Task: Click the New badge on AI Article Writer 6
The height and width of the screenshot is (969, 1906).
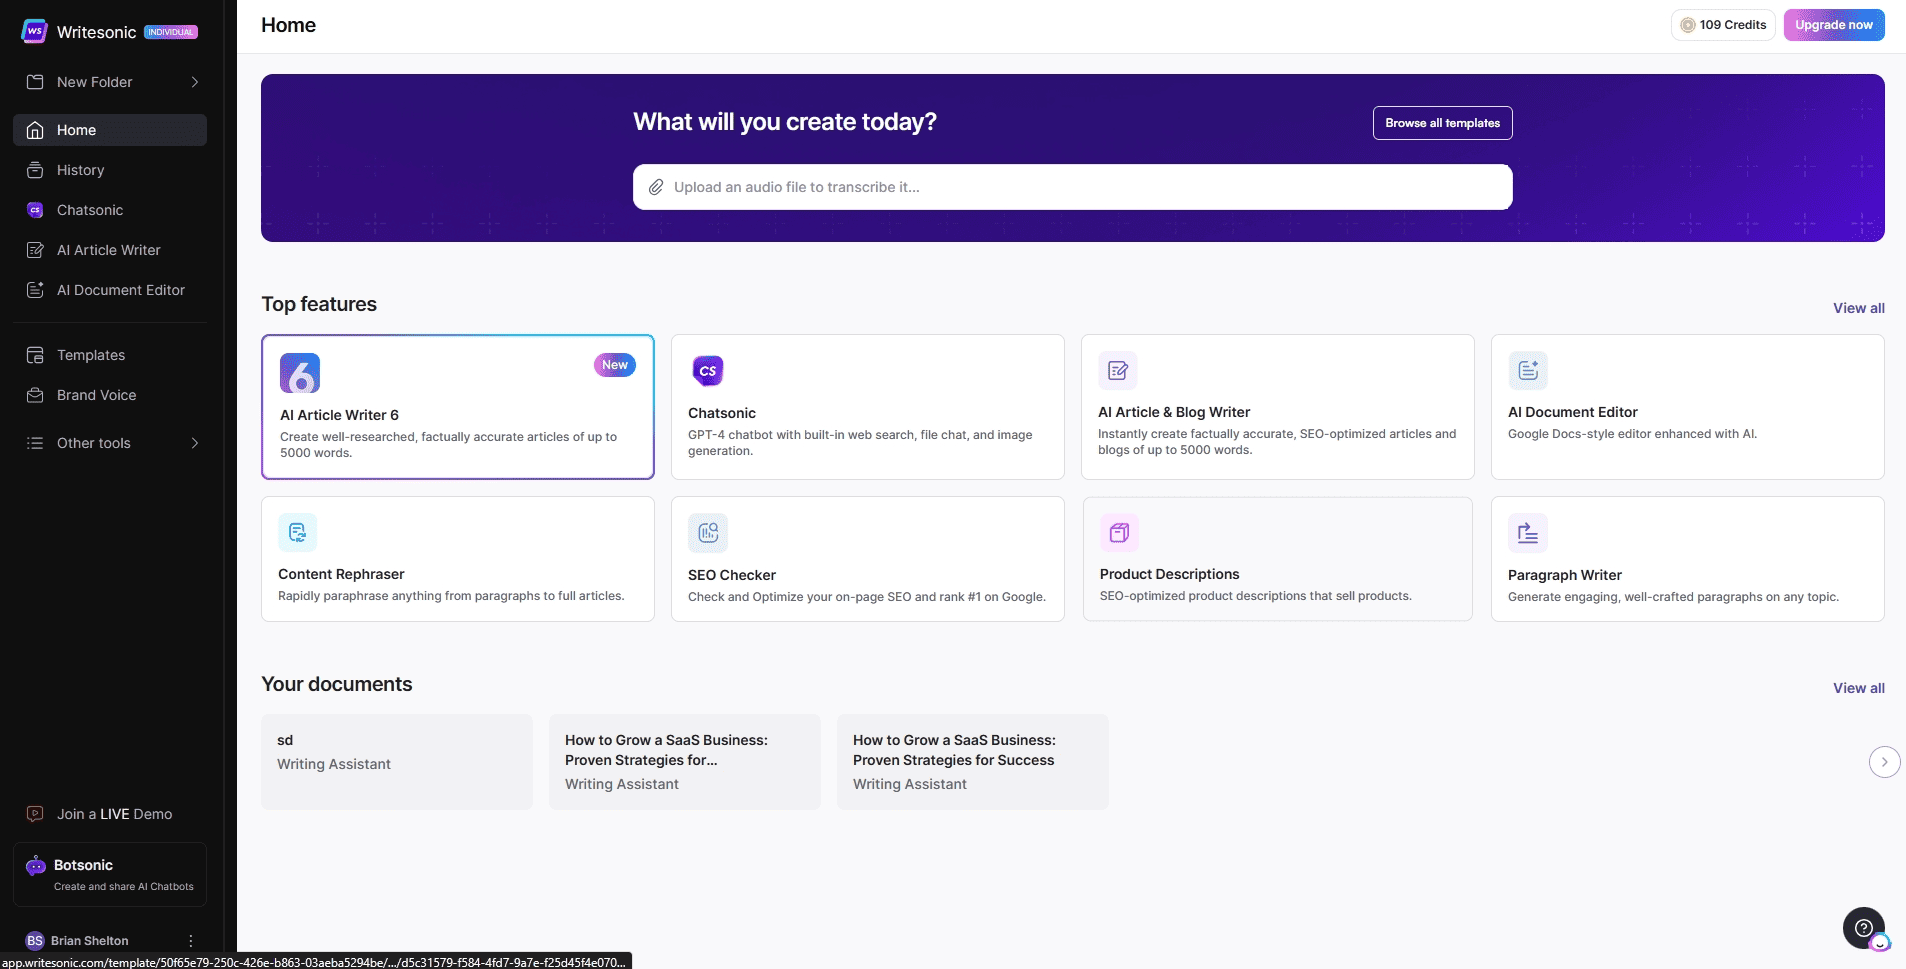Action: [615, 365]
